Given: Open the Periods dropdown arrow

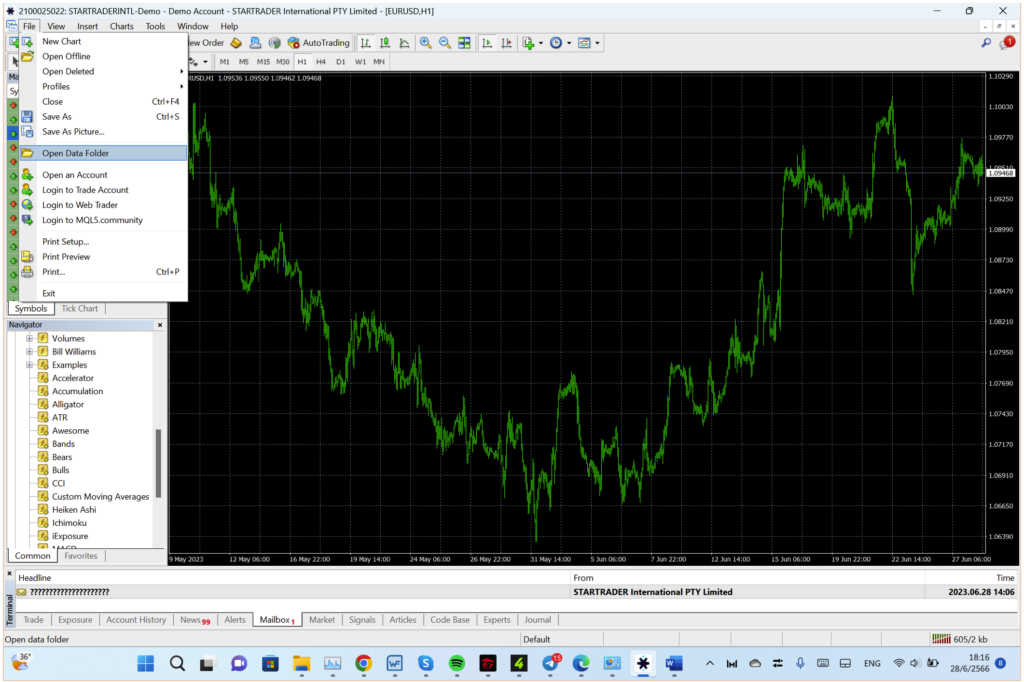Looking at the screenshot, I should click(x=569, y=43).
